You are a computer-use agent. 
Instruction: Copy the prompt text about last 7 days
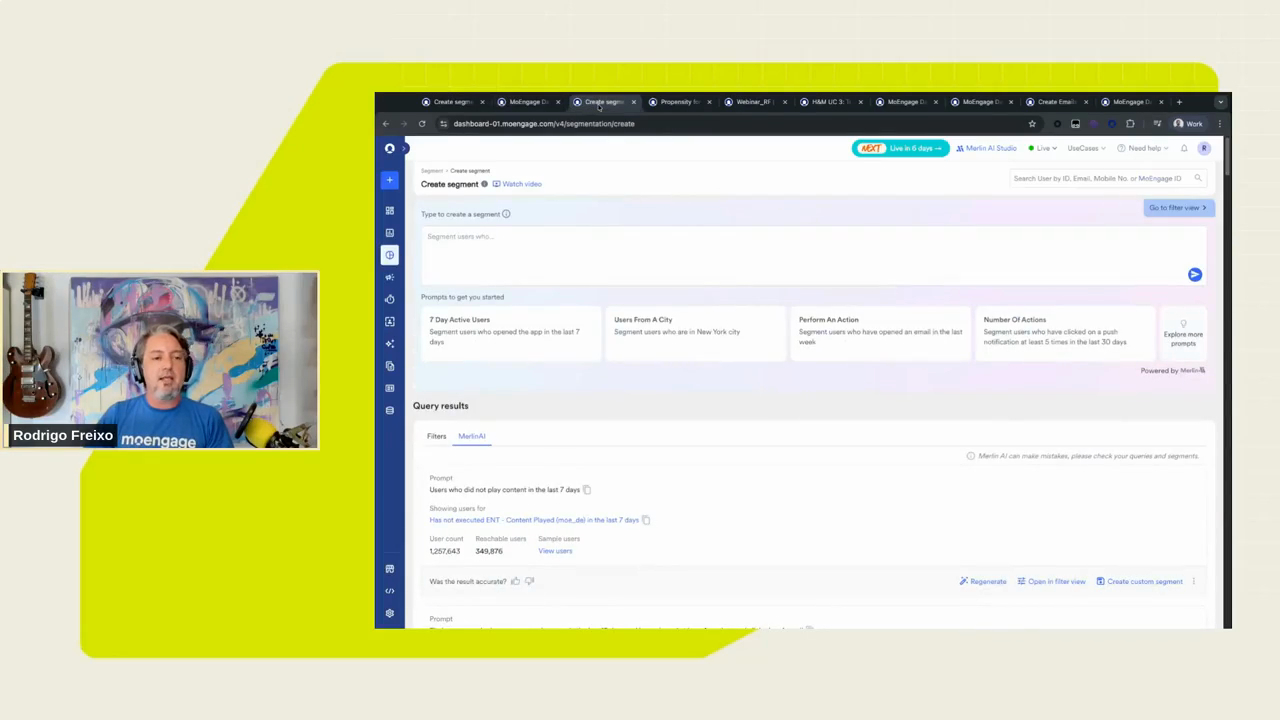click(x=587, y=490)
